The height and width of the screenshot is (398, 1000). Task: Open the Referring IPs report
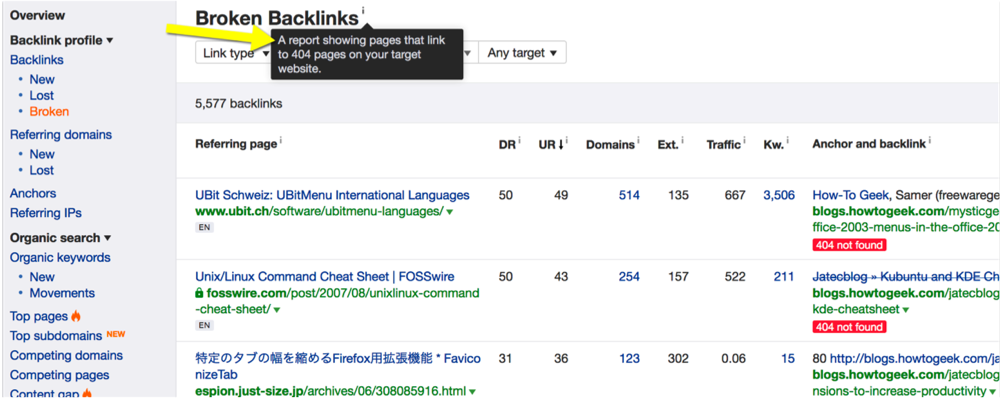click(x=46, y=213)
